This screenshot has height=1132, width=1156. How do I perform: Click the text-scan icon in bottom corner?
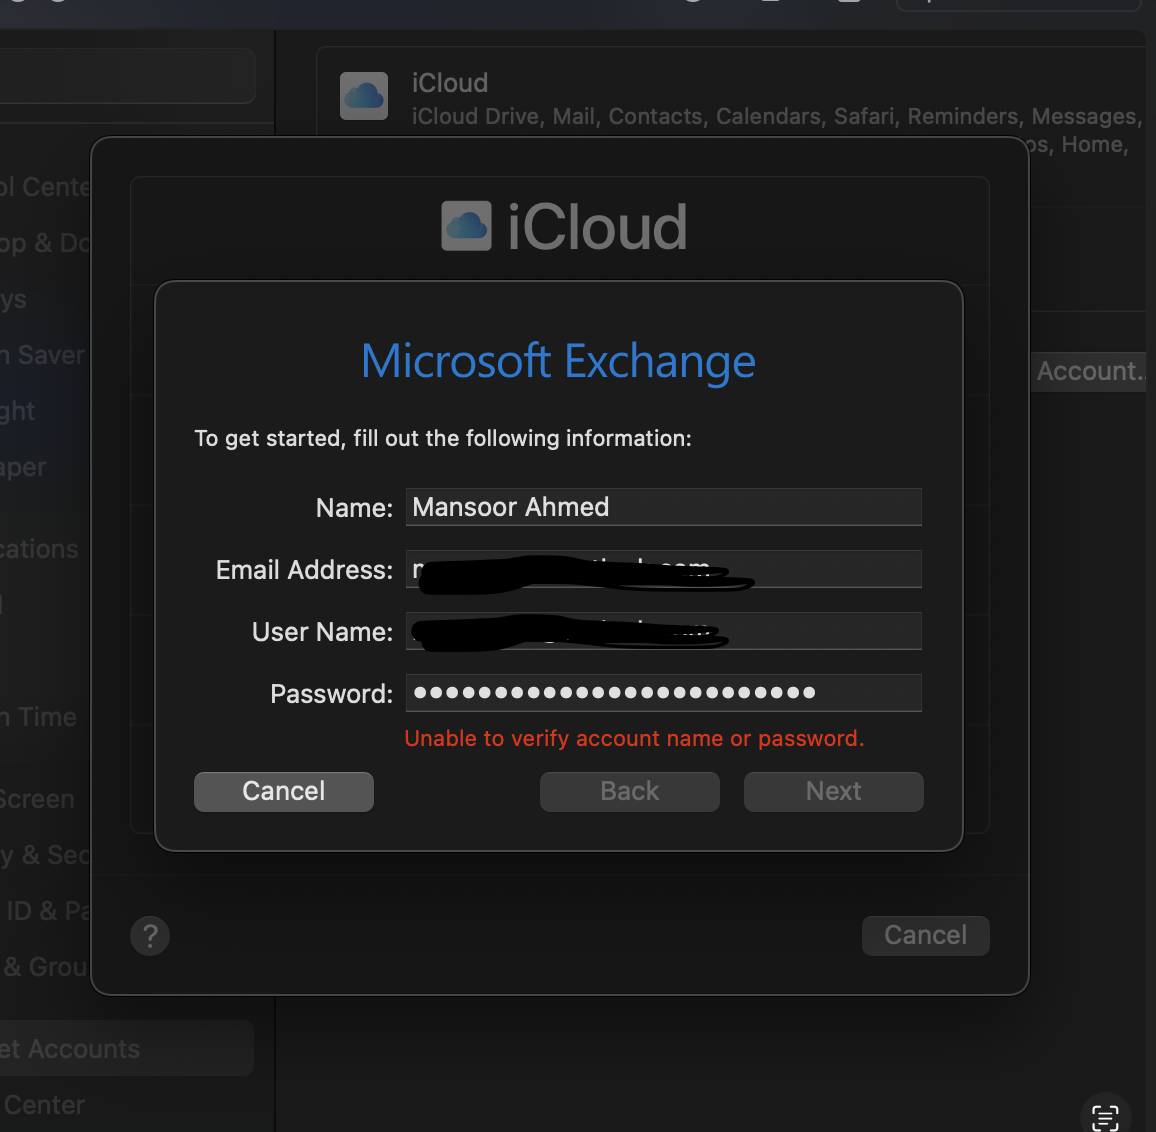tap(1105, 1117)
